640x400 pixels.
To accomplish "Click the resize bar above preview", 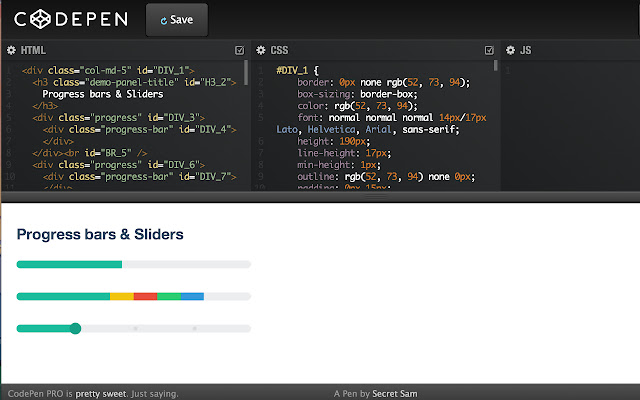I will coord(320,195).
